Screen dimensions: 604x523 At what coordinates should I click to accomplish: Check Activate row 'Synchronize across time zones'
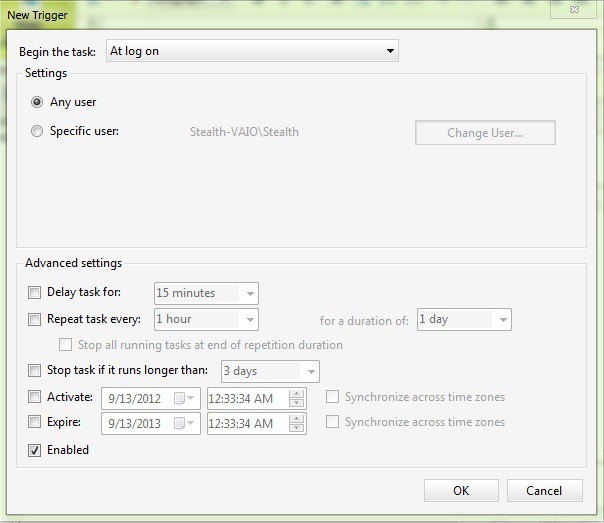click(x=332, y=397)
